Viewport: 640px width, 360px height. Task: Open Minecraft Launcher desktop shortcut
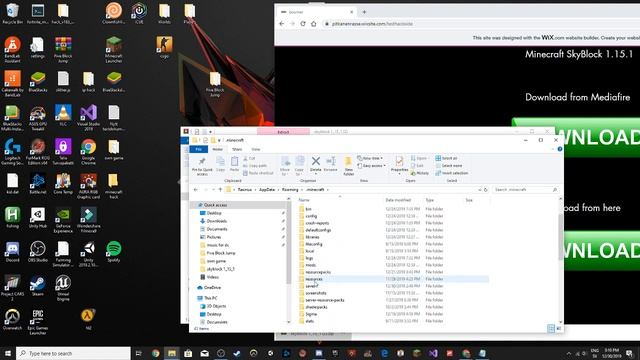pyautogui.click(x=113, y=49)
